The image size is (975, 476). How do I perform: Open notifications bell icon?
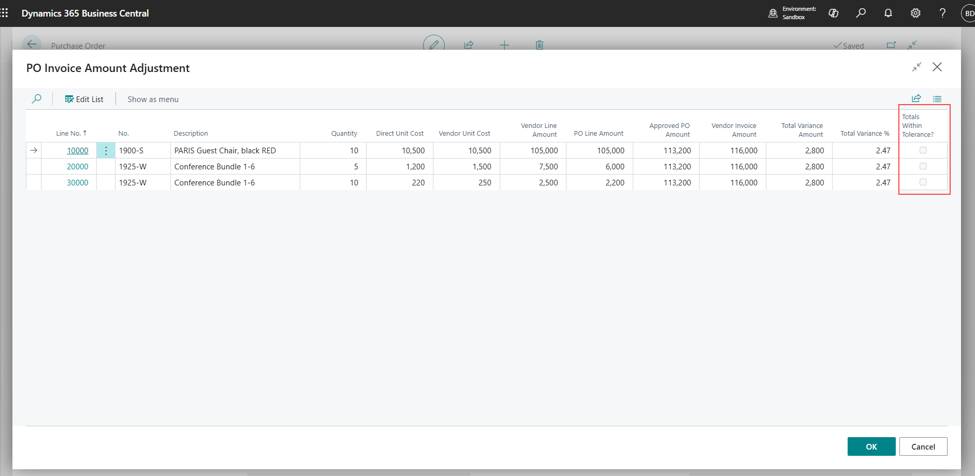pyautogui.click(x=888, y=12)
